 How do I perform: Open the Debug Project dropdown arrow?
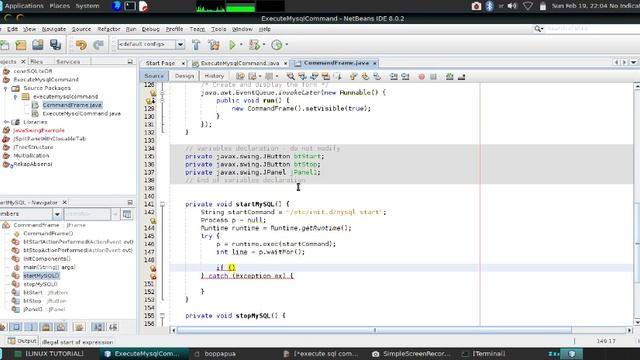click(264, 44)
